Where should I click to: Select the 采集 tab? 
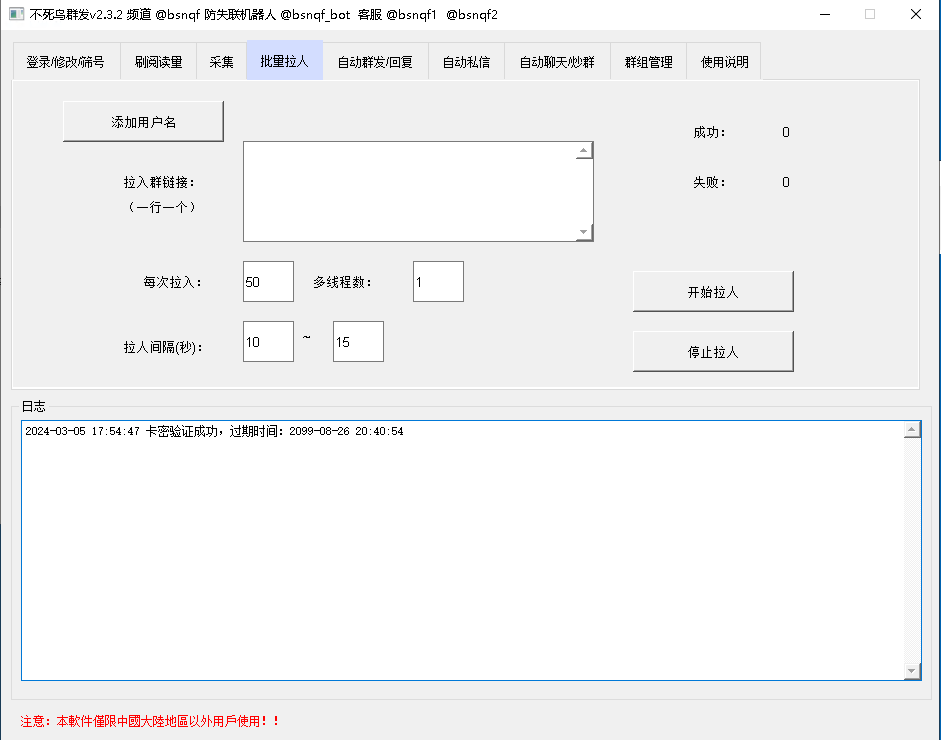point(221,62)
